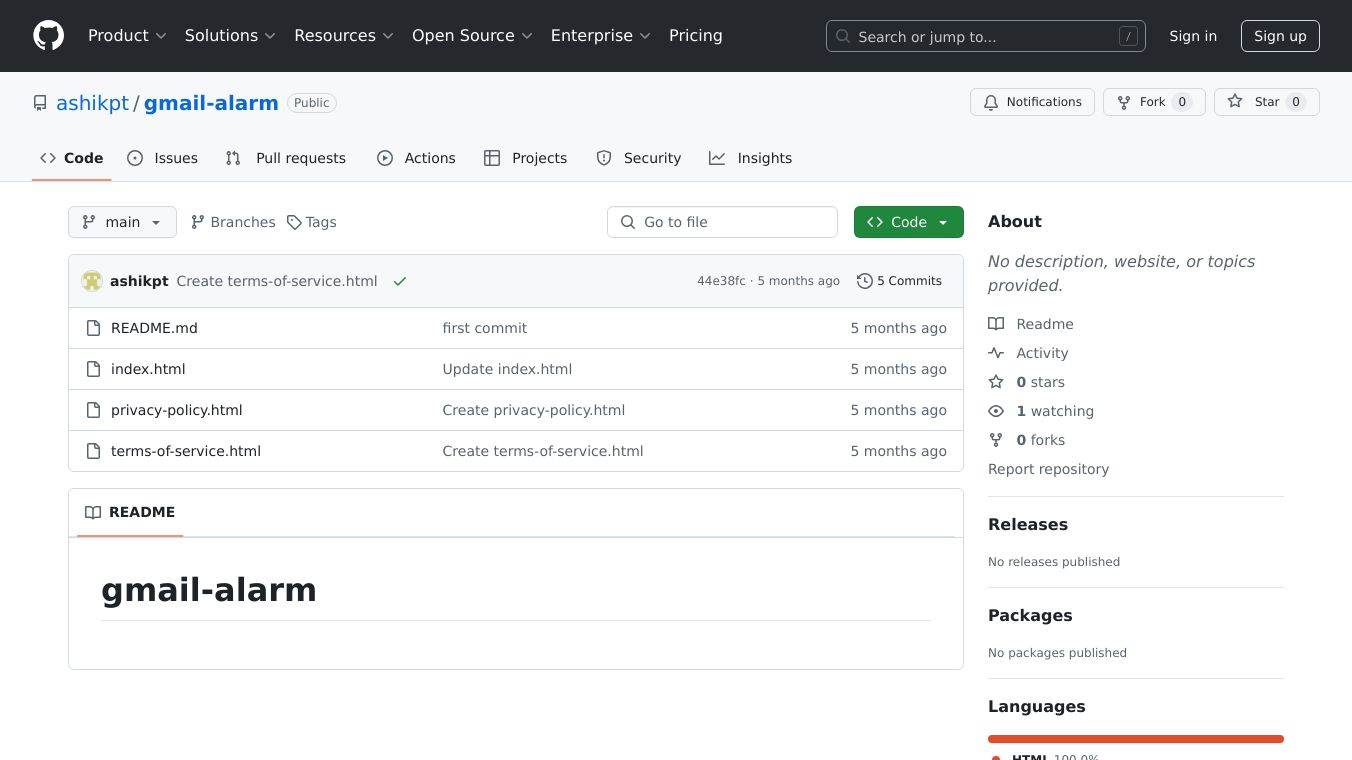Click the HTML language bar
This screenshot has width=1352, height=760.
point(1135,739)
